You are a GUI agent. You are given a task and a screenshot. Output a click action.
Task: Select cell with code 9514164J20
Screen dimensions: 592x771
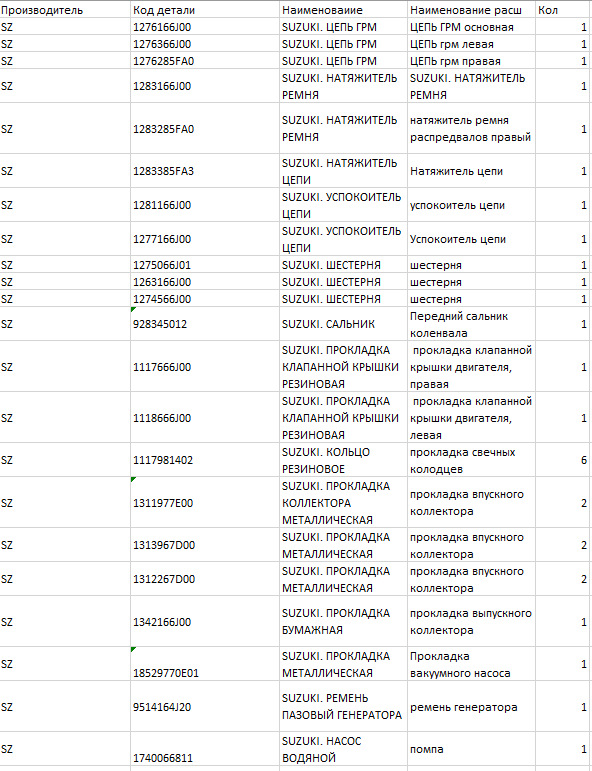pyautogui.click(x=205, y=706)
